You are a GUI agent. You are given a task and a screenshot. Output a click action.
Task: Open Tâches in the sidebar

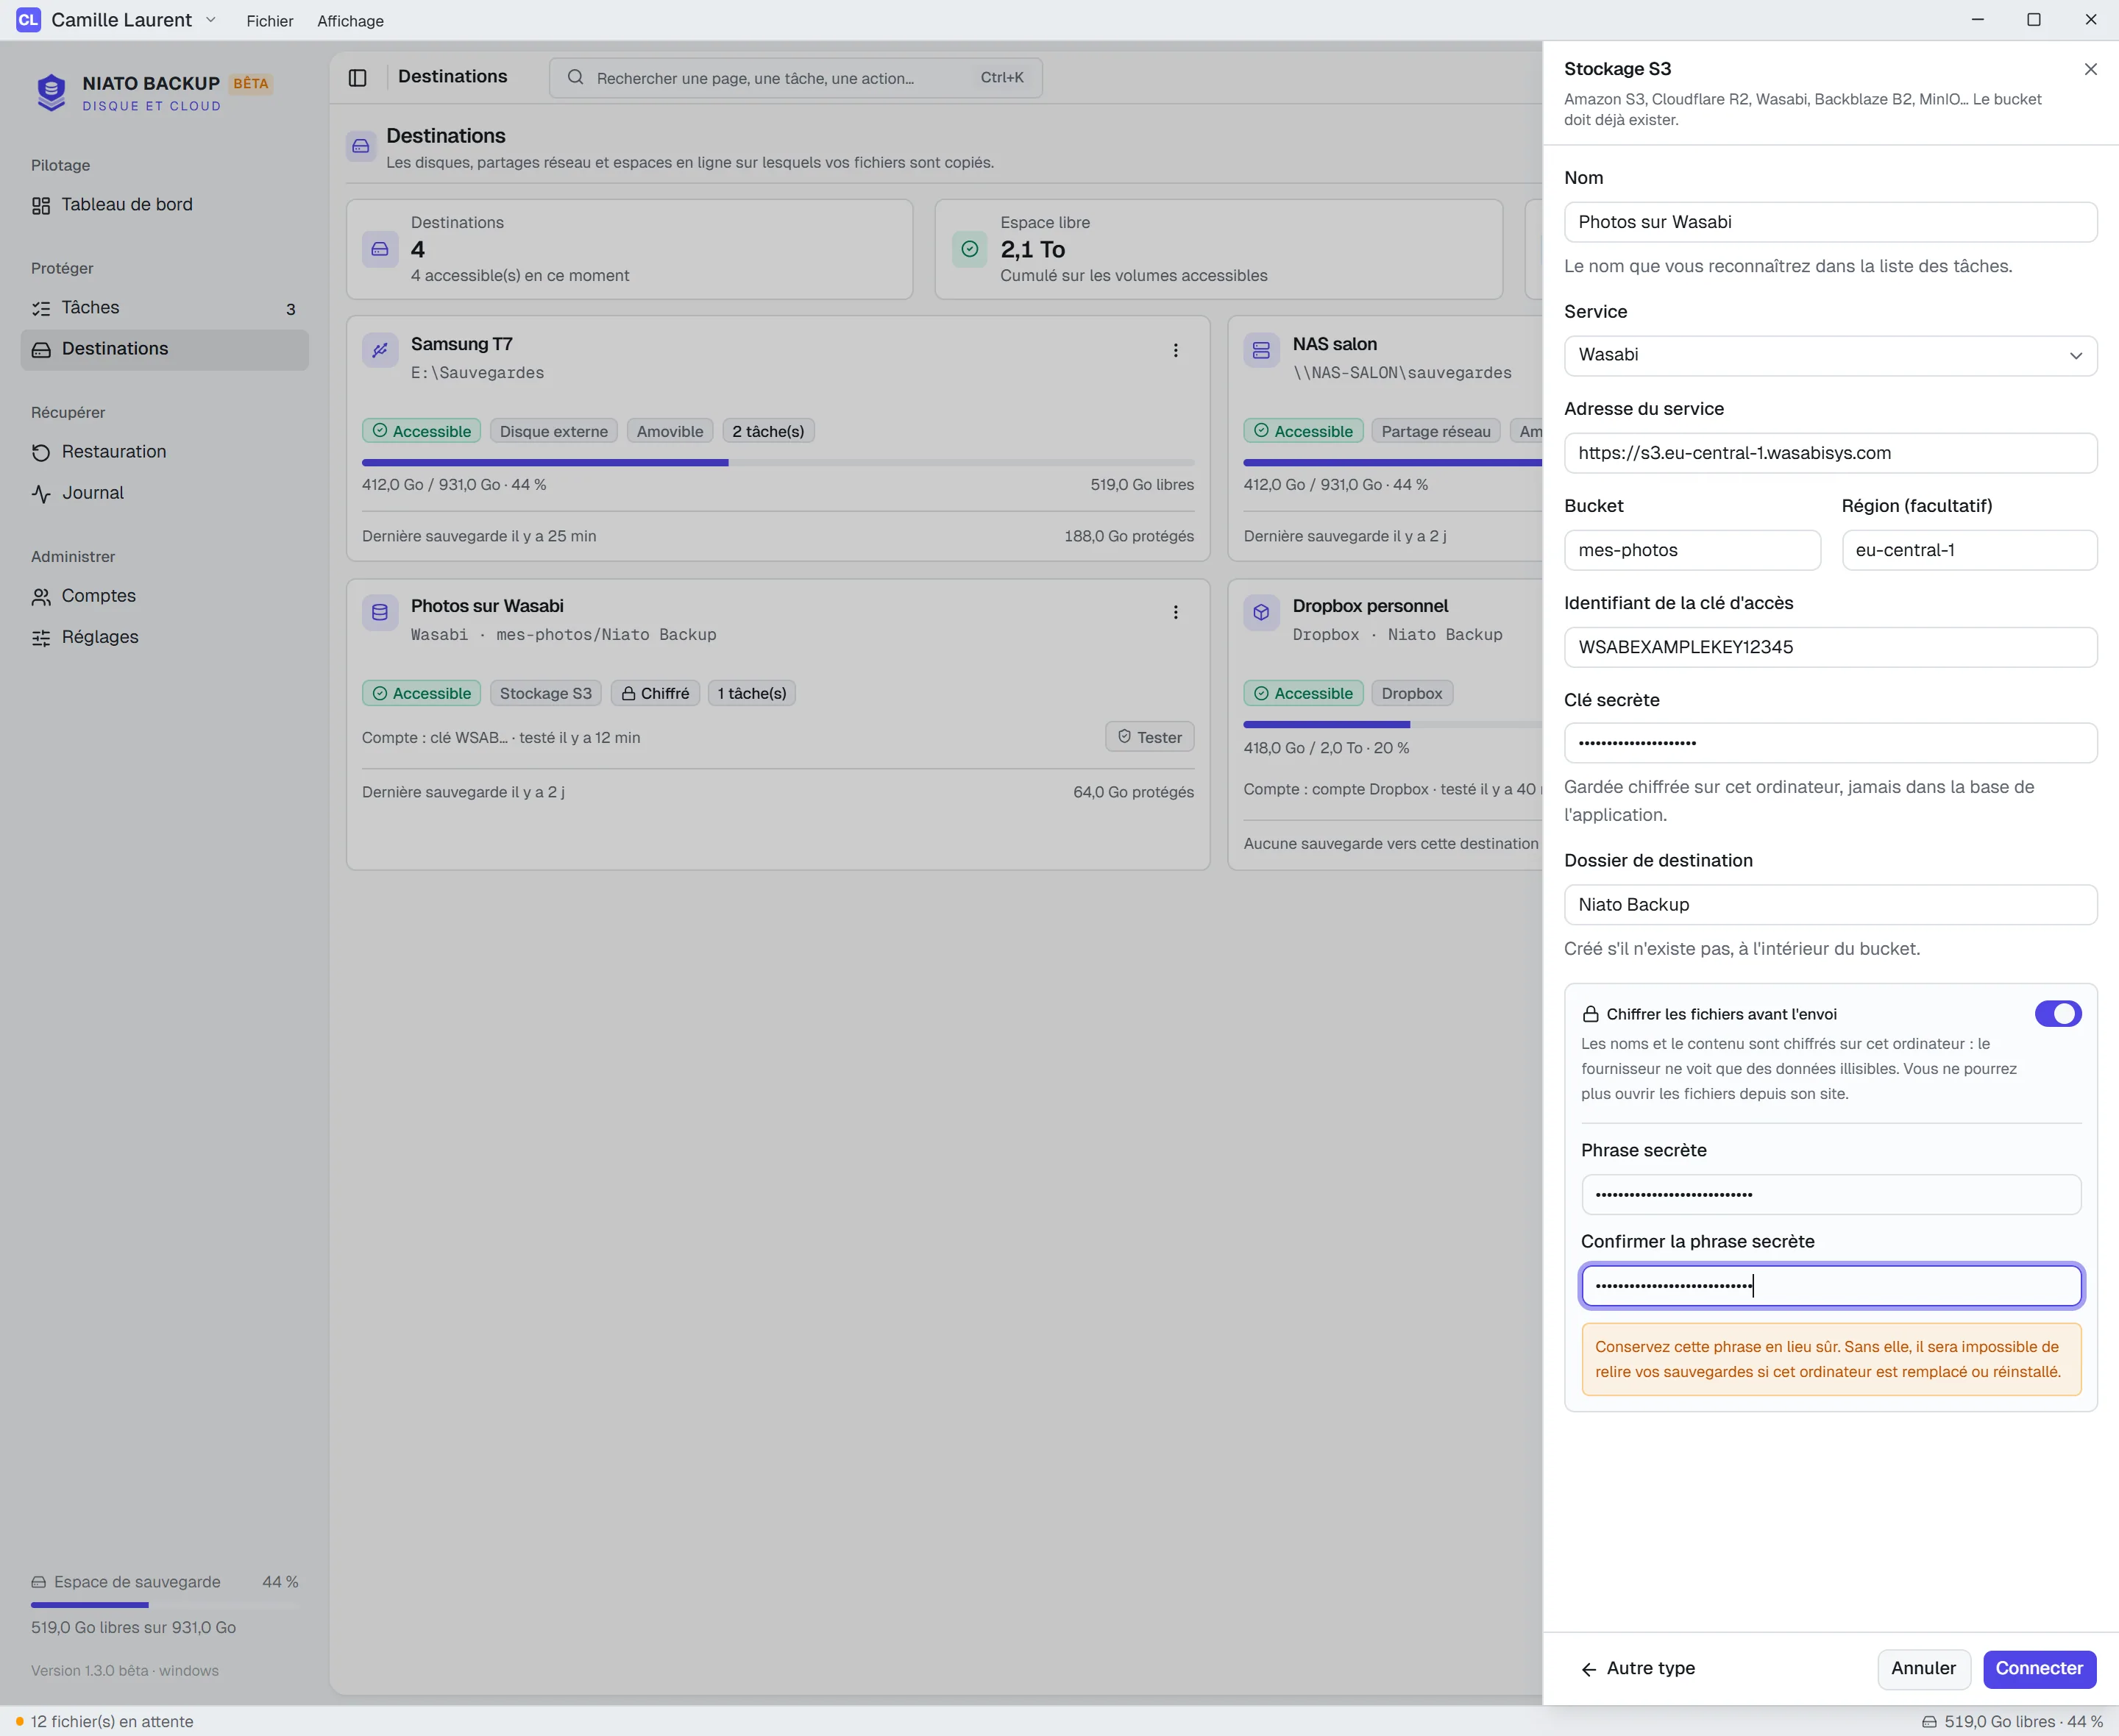[x=165, y=308]
